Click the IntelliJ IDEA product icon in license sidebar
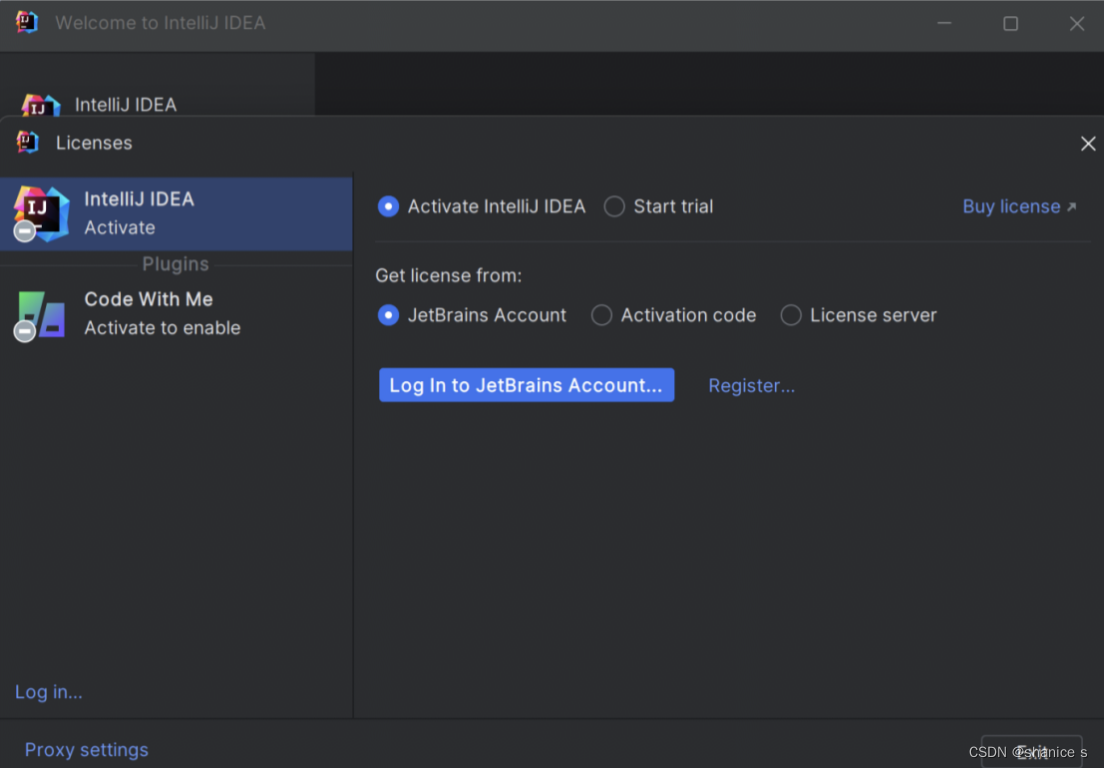Viewport: 1104px width, 768px height. (41, 213)
